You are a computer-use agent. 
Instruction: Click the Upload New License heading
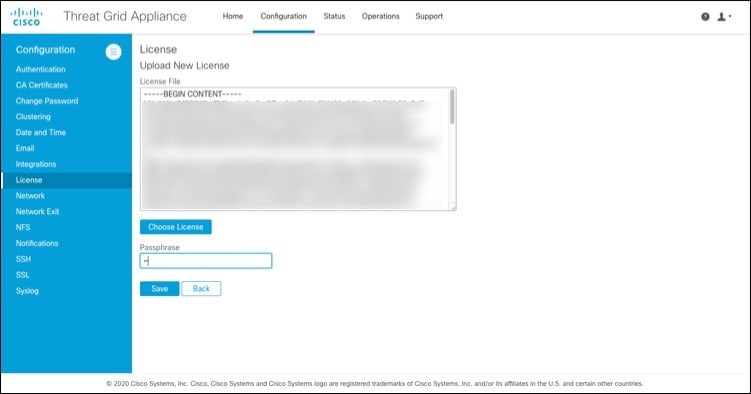[x=184, y=66]
